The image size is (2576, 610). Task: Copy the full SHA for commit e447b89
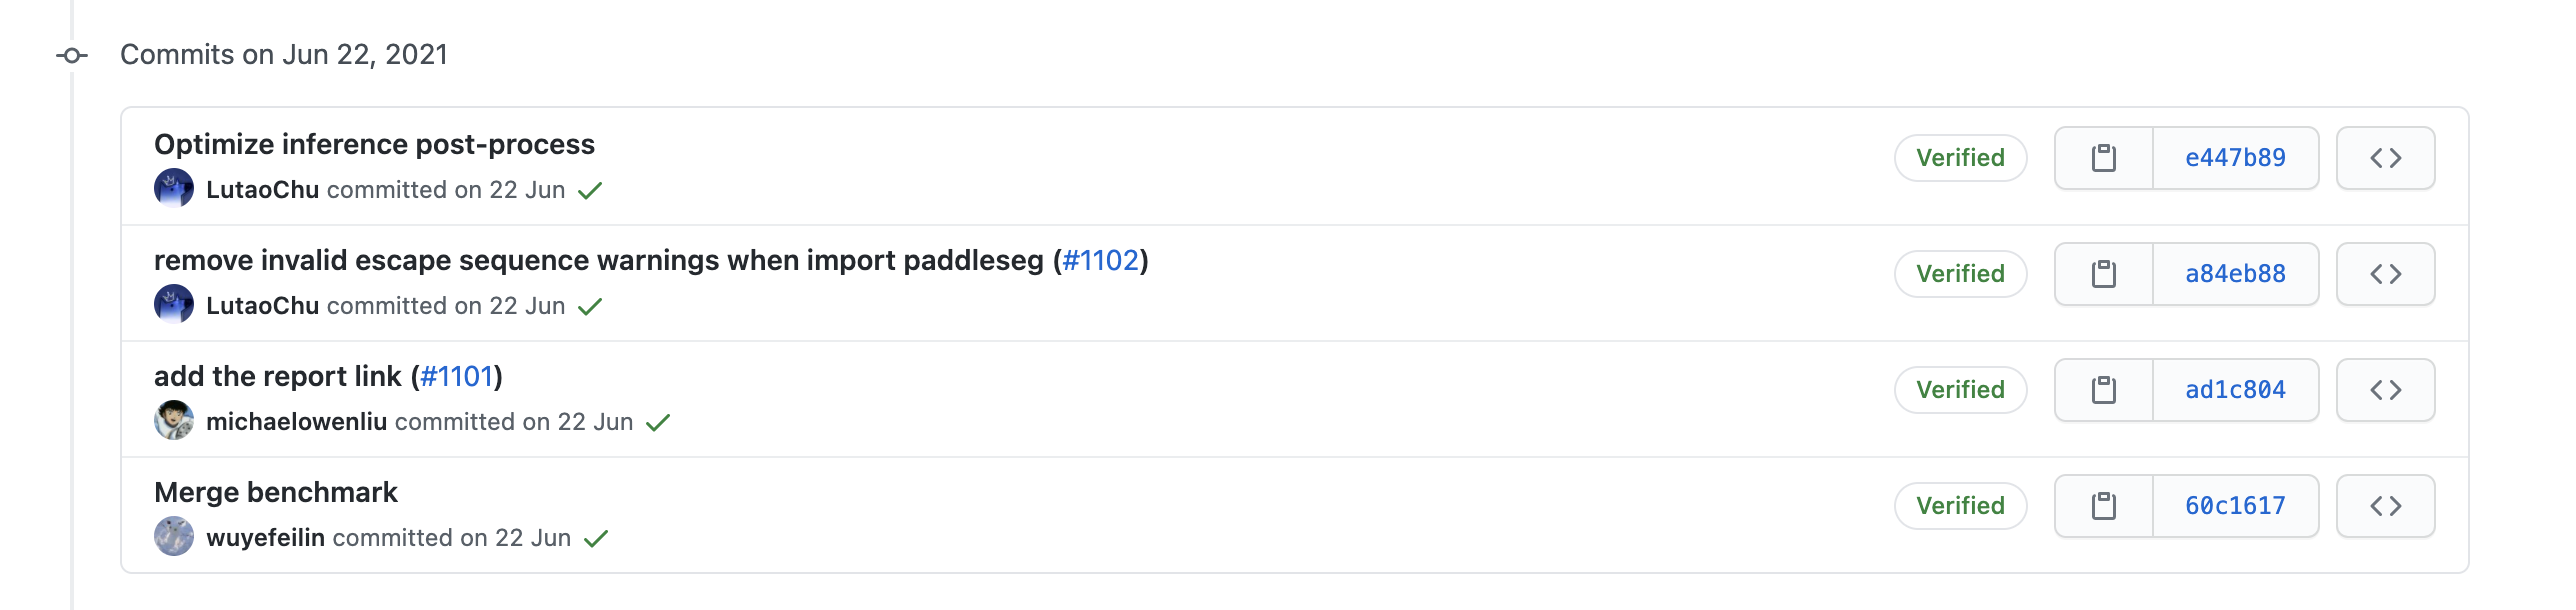pos(2105,157)
